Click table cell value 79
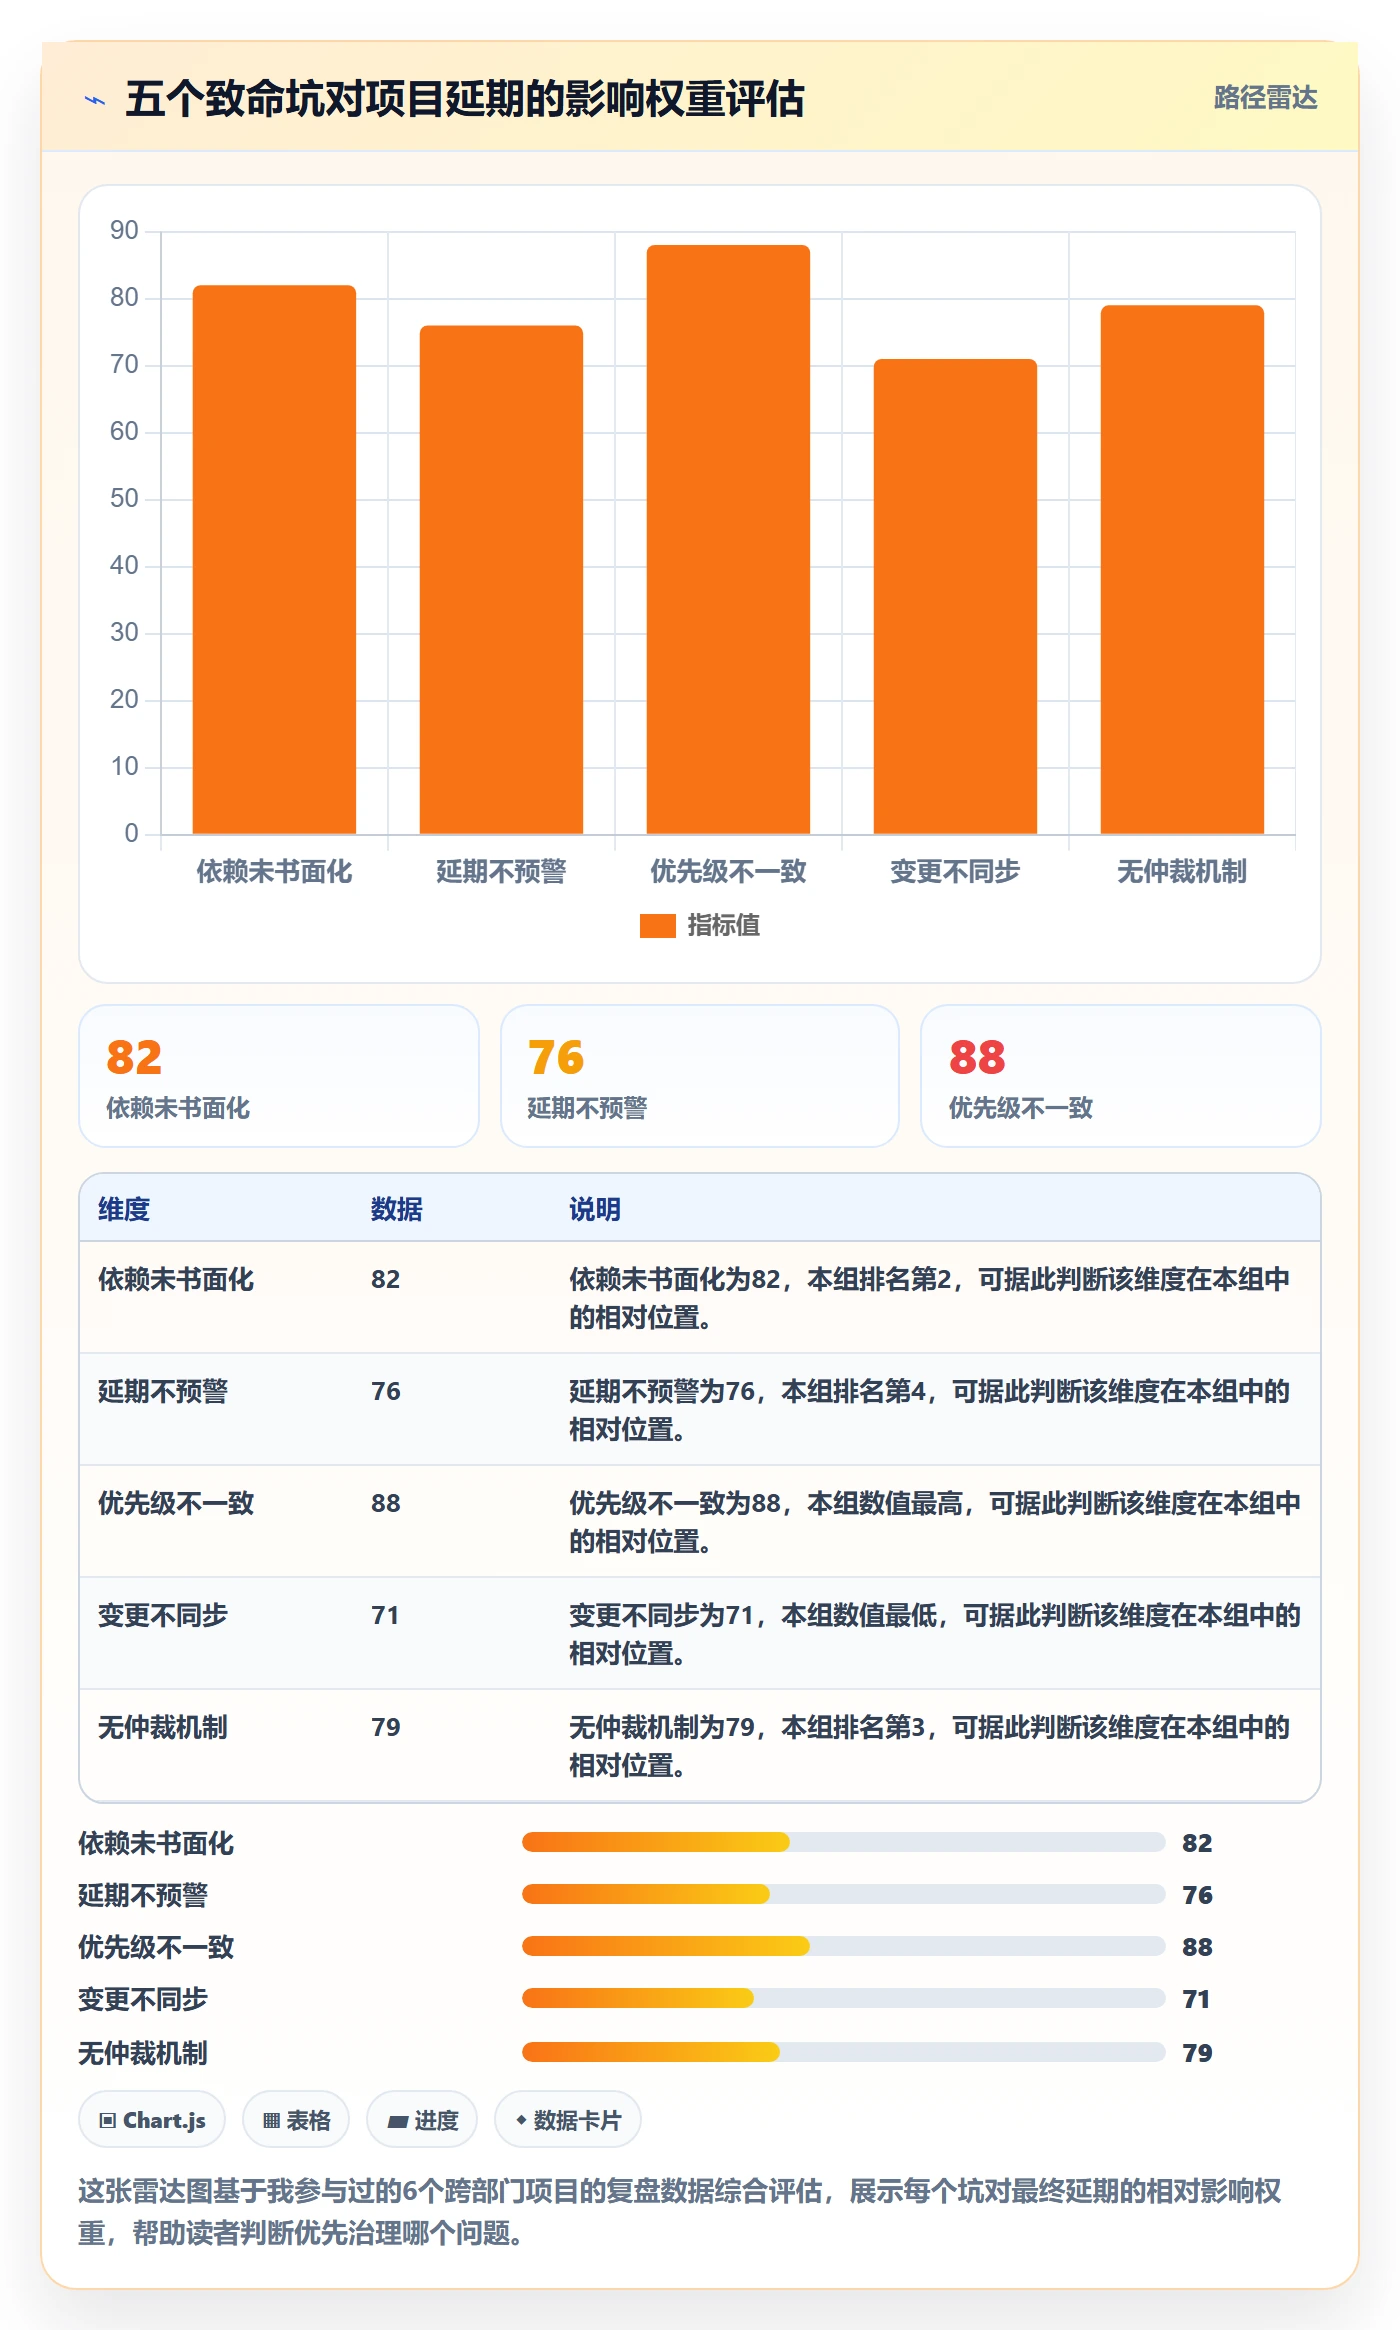The height and width of the screenshot is (2330, 1400). pos(385,1727)
